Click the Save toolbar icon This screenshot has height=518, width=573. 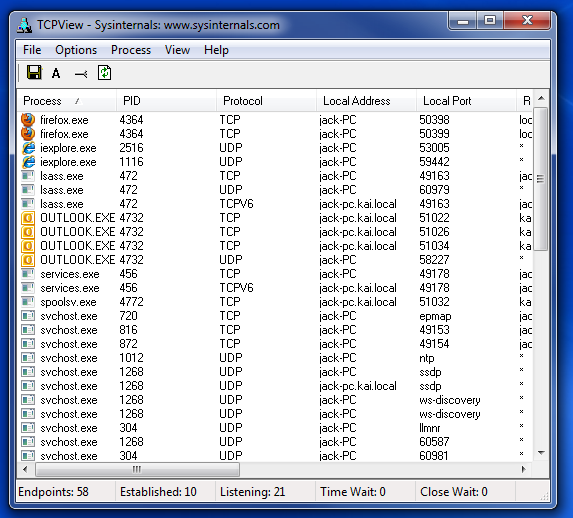point(34,73)
